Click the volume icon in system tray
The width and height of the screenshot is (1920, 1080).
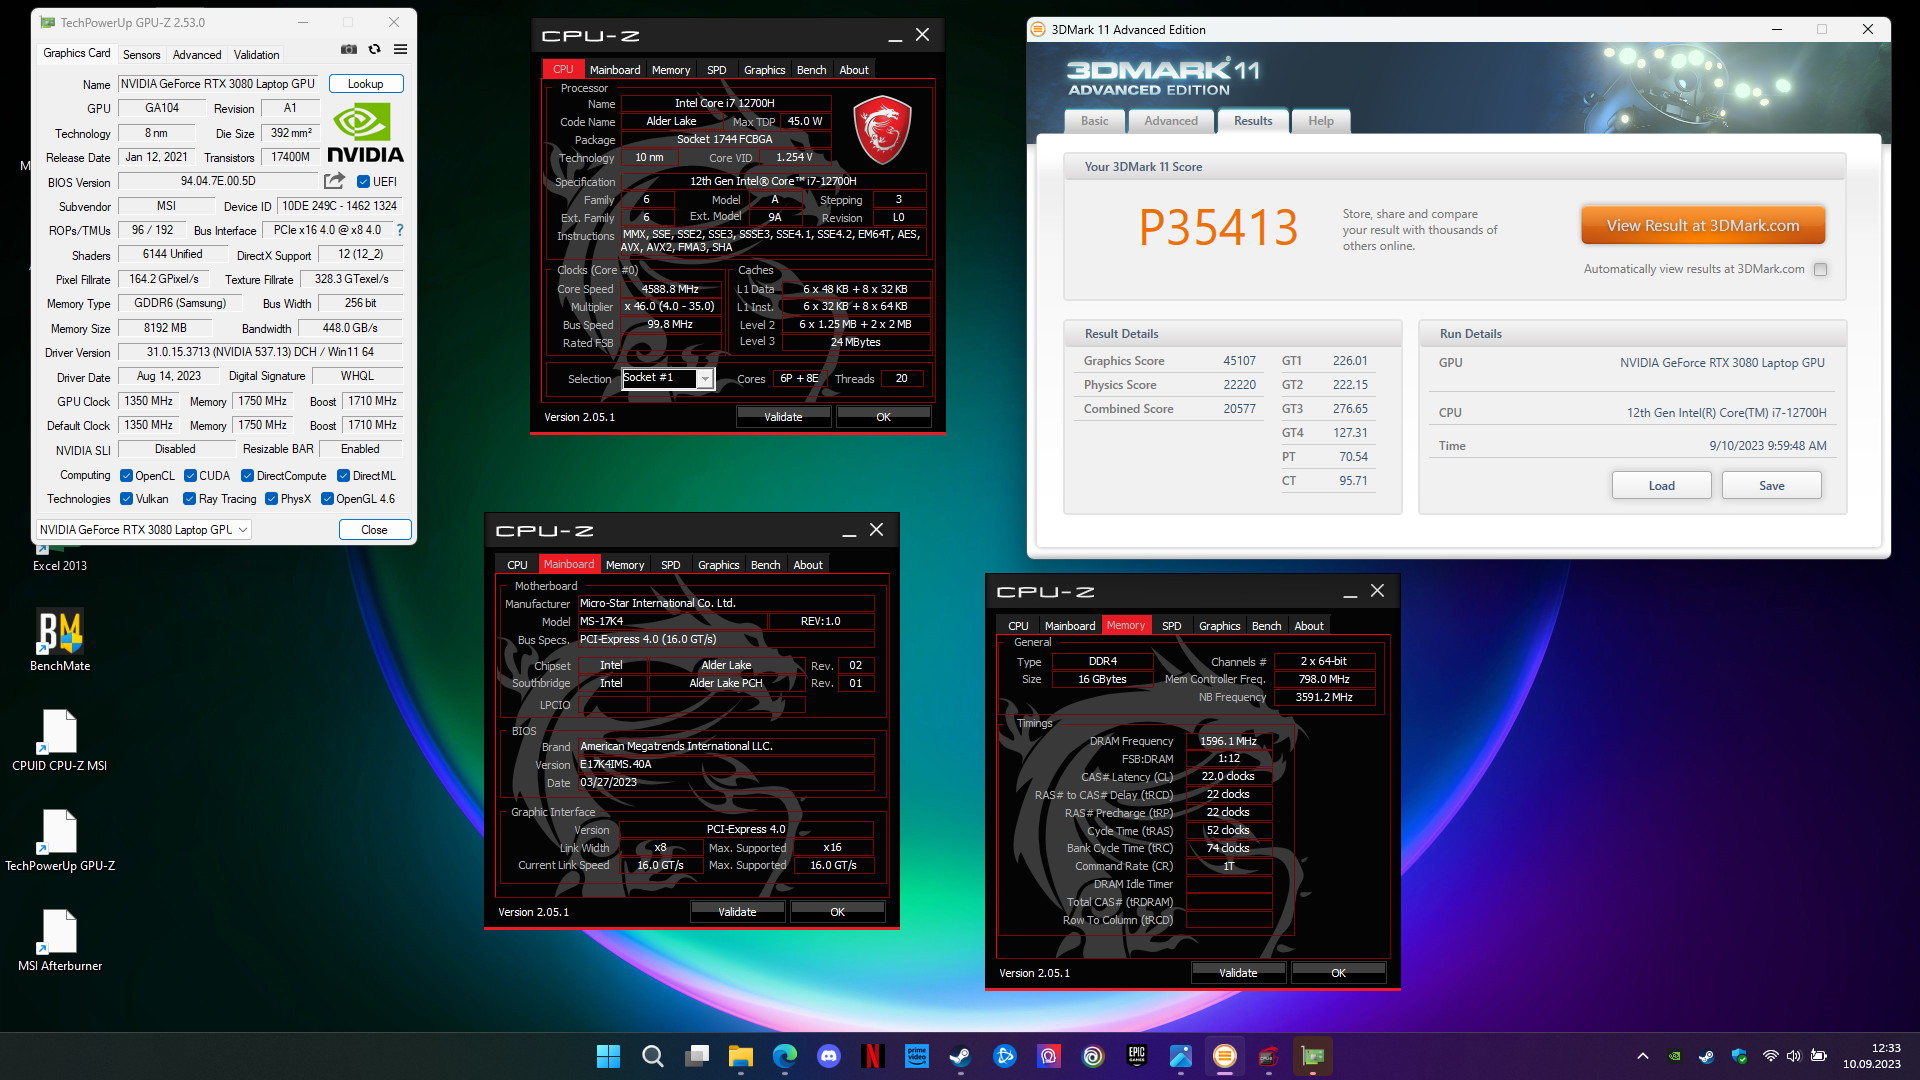[x=1793, y=1056]
